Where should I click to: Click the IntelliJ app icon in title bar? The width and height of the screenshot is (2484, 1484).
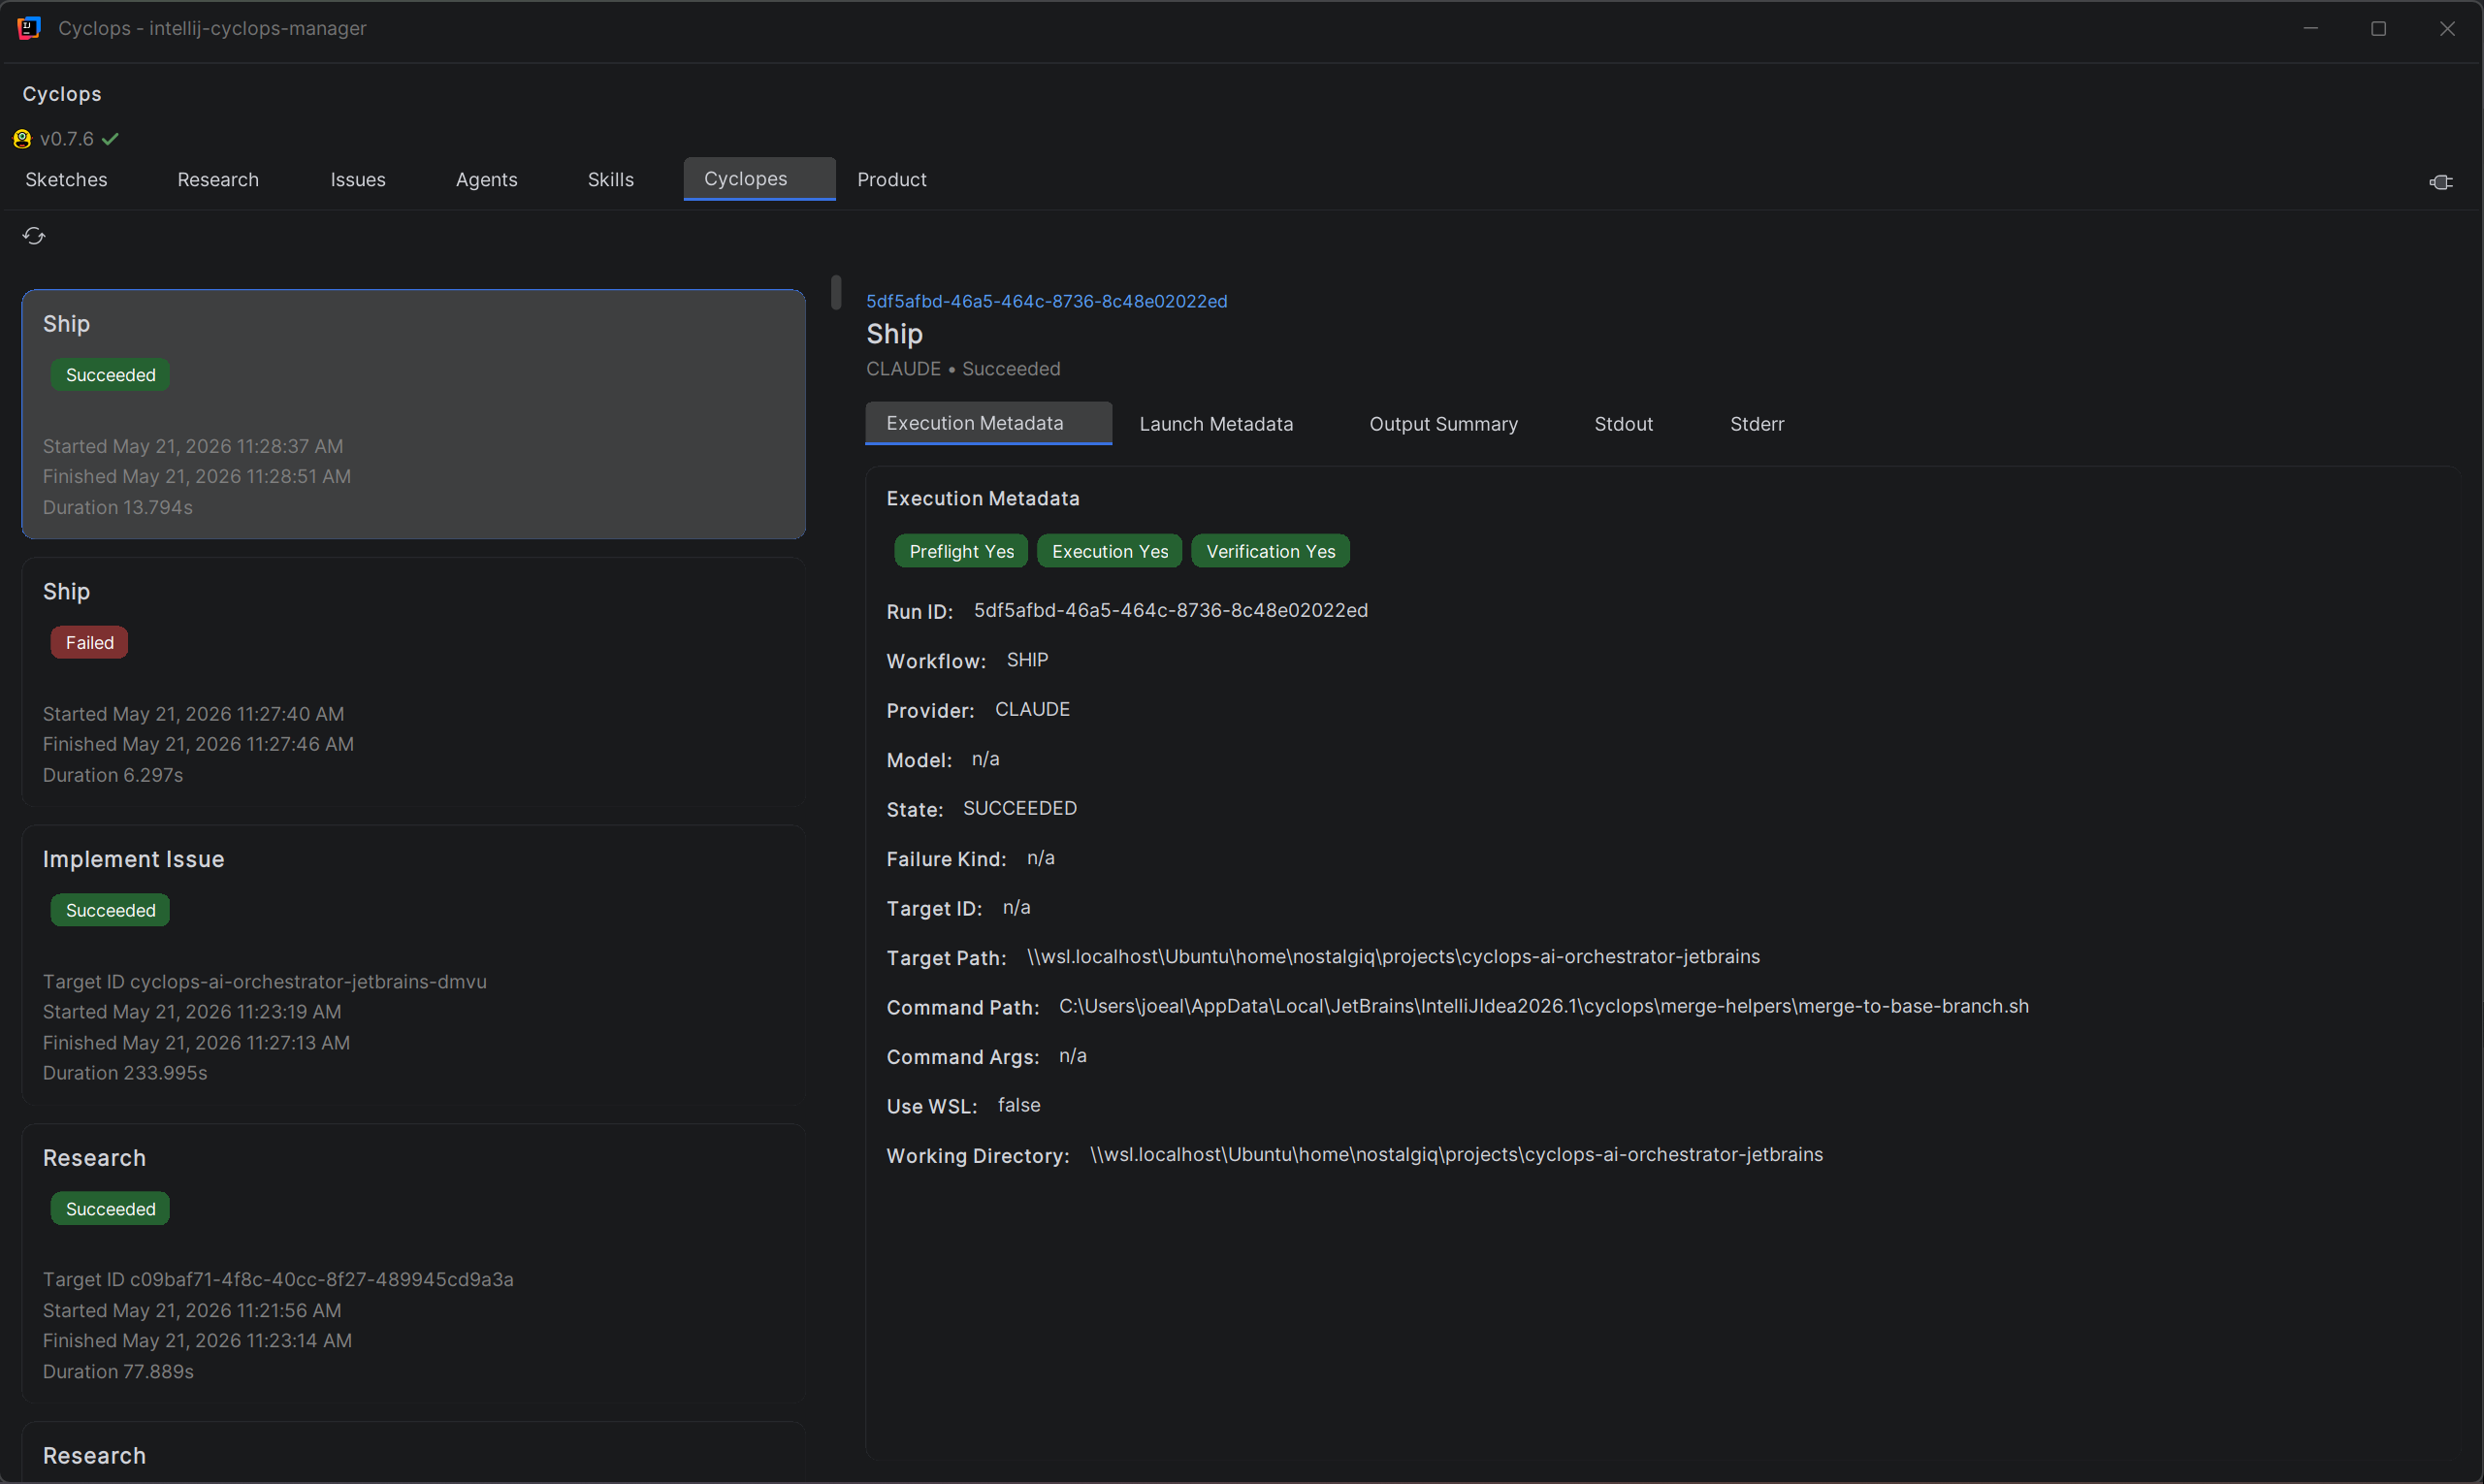pyautogui.click(x=29, y=28)
